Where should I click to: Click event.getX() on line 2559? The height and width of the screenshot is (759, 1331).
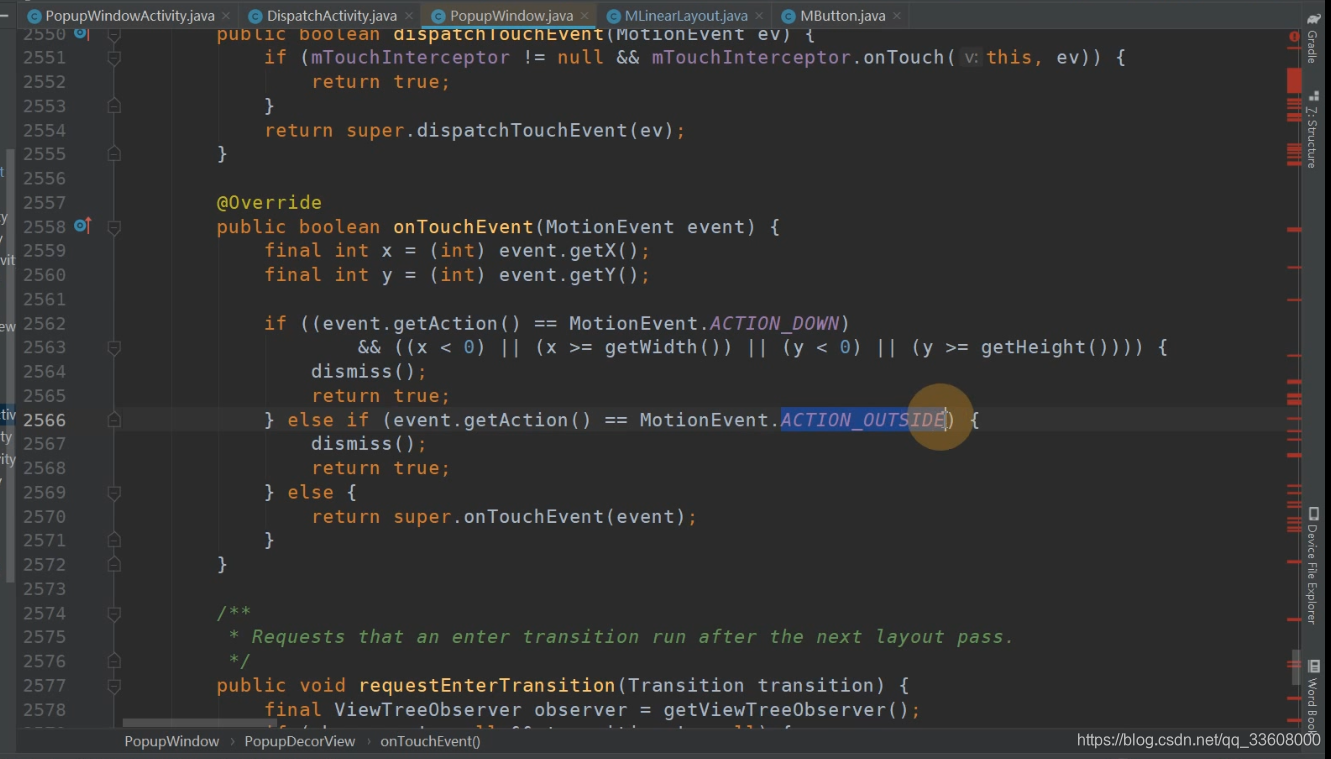coord(569,251)
